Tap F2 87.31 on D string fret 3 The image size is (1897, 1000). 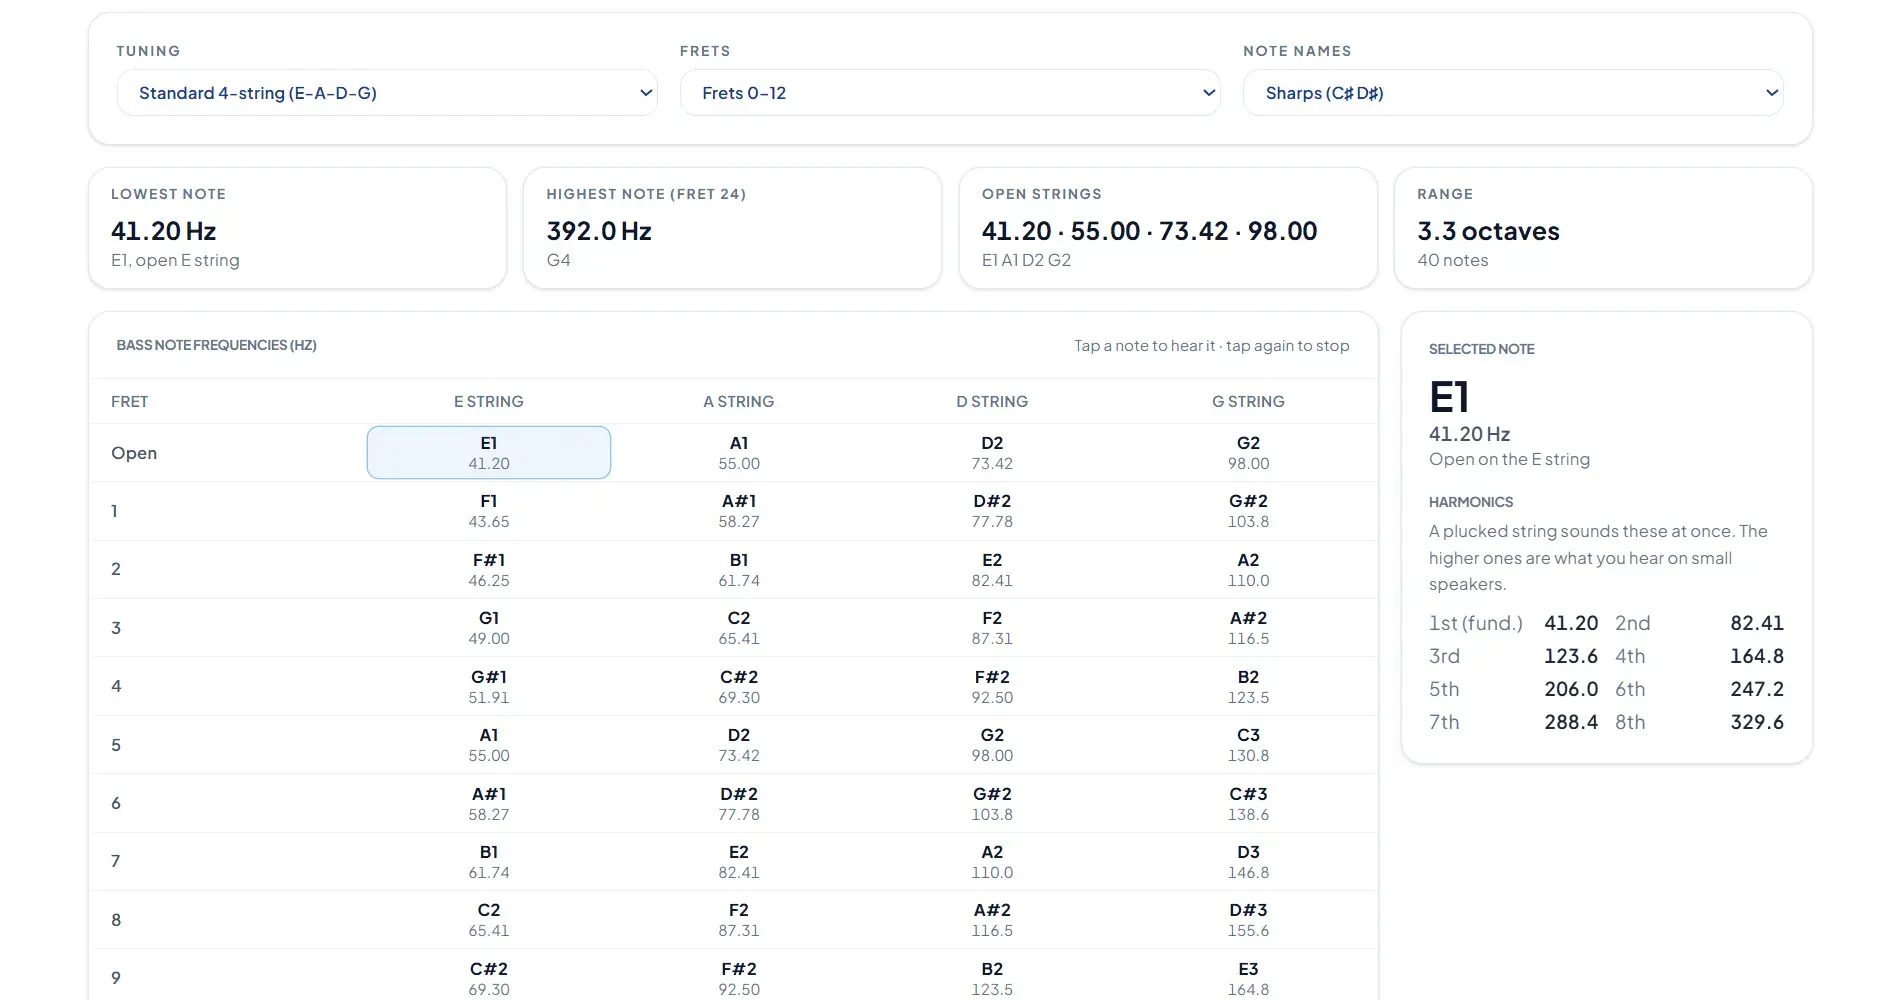992,628
